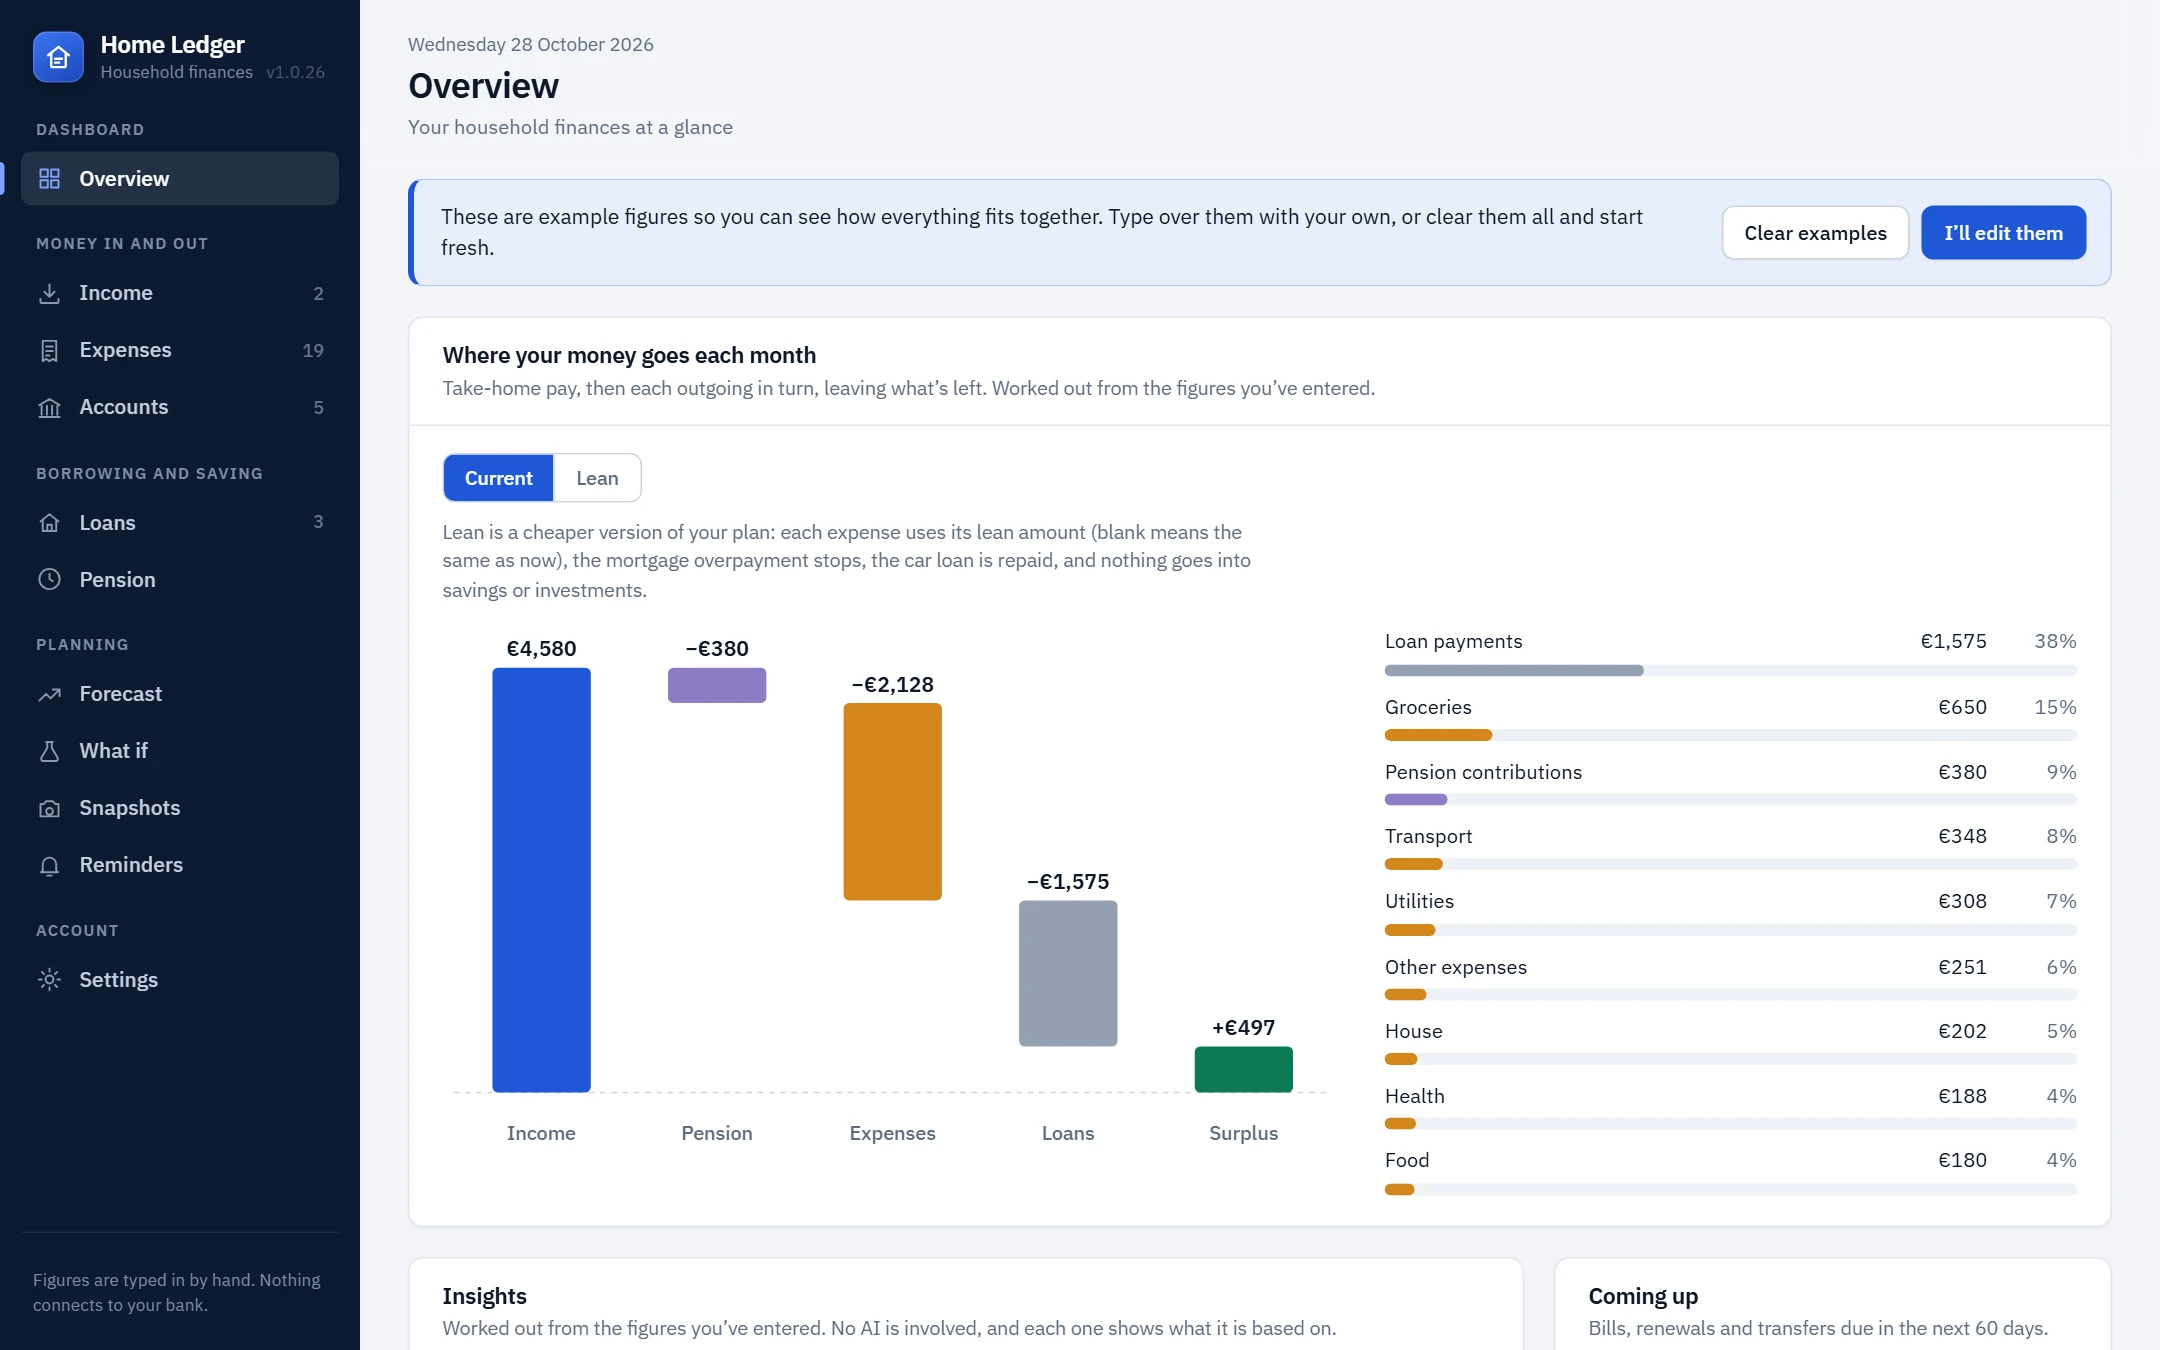Screen dimensions: 2160x1350
Task: Click the I'll edit them button
Action: pyautogui.click(x=2003, y=233)
